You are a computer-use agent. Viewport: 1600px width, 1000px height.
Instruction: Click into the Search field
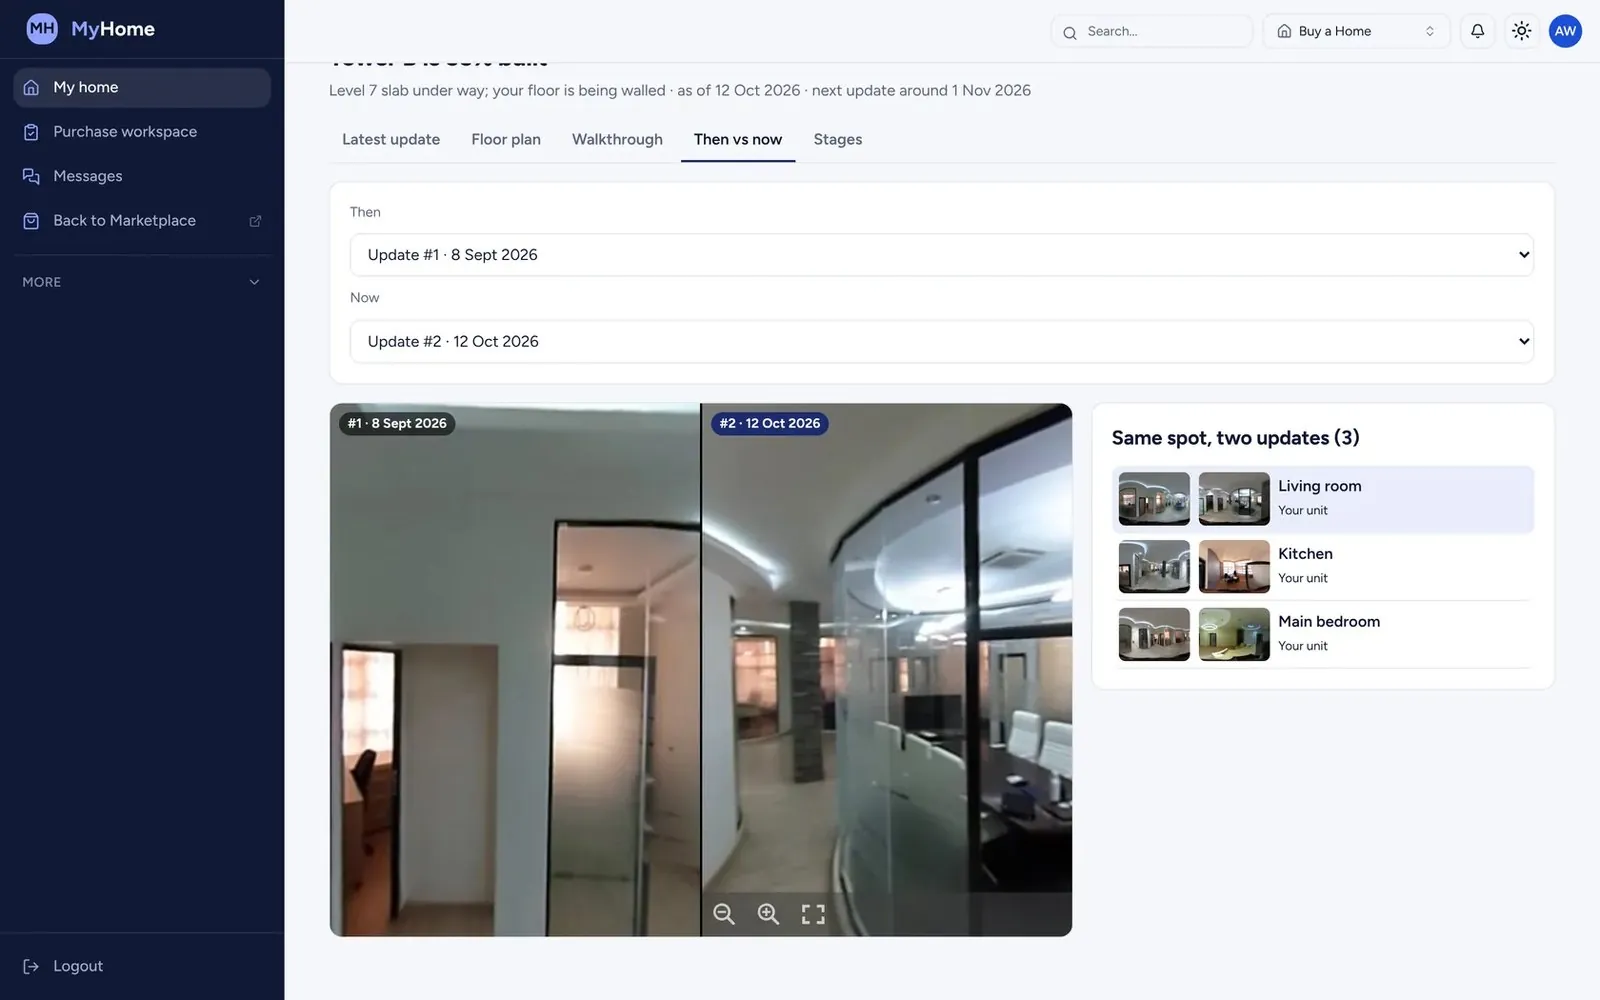click(x=1152, y=31)
